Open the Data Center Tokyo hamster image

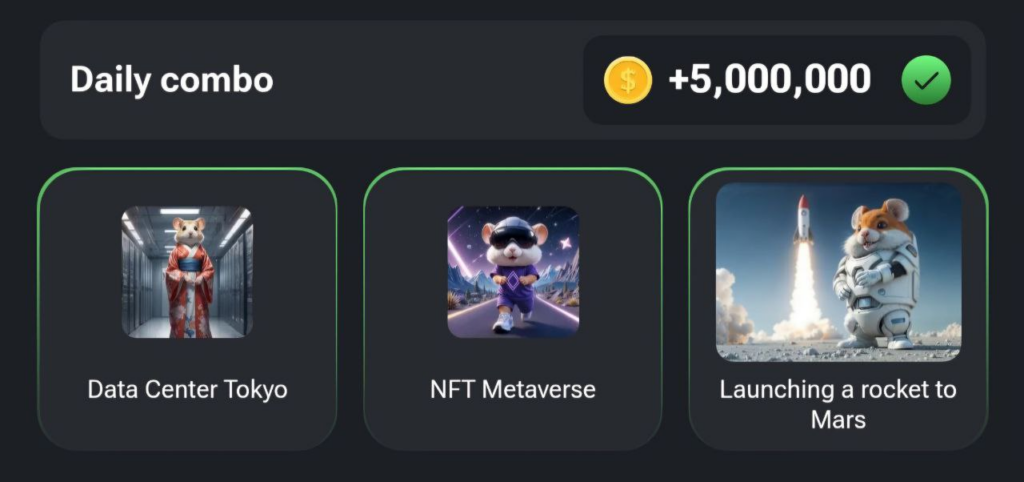pos(187,271)
